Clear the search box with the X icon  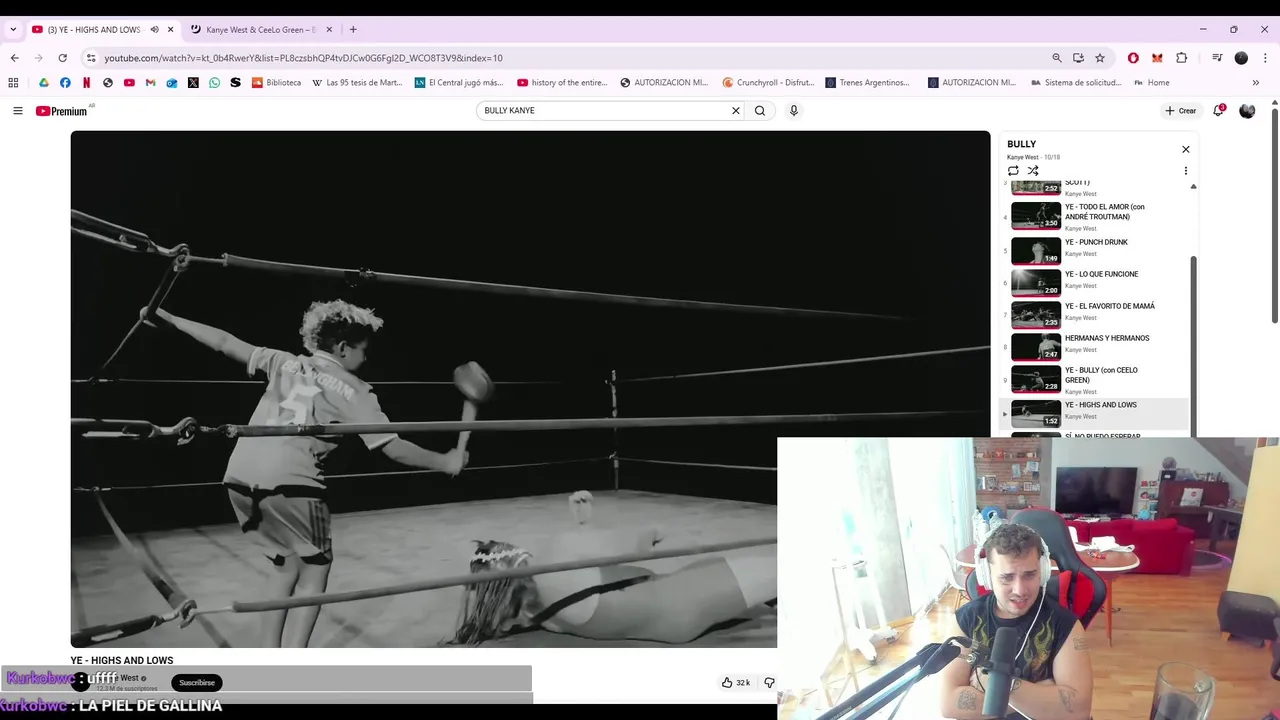pos(736,111)
